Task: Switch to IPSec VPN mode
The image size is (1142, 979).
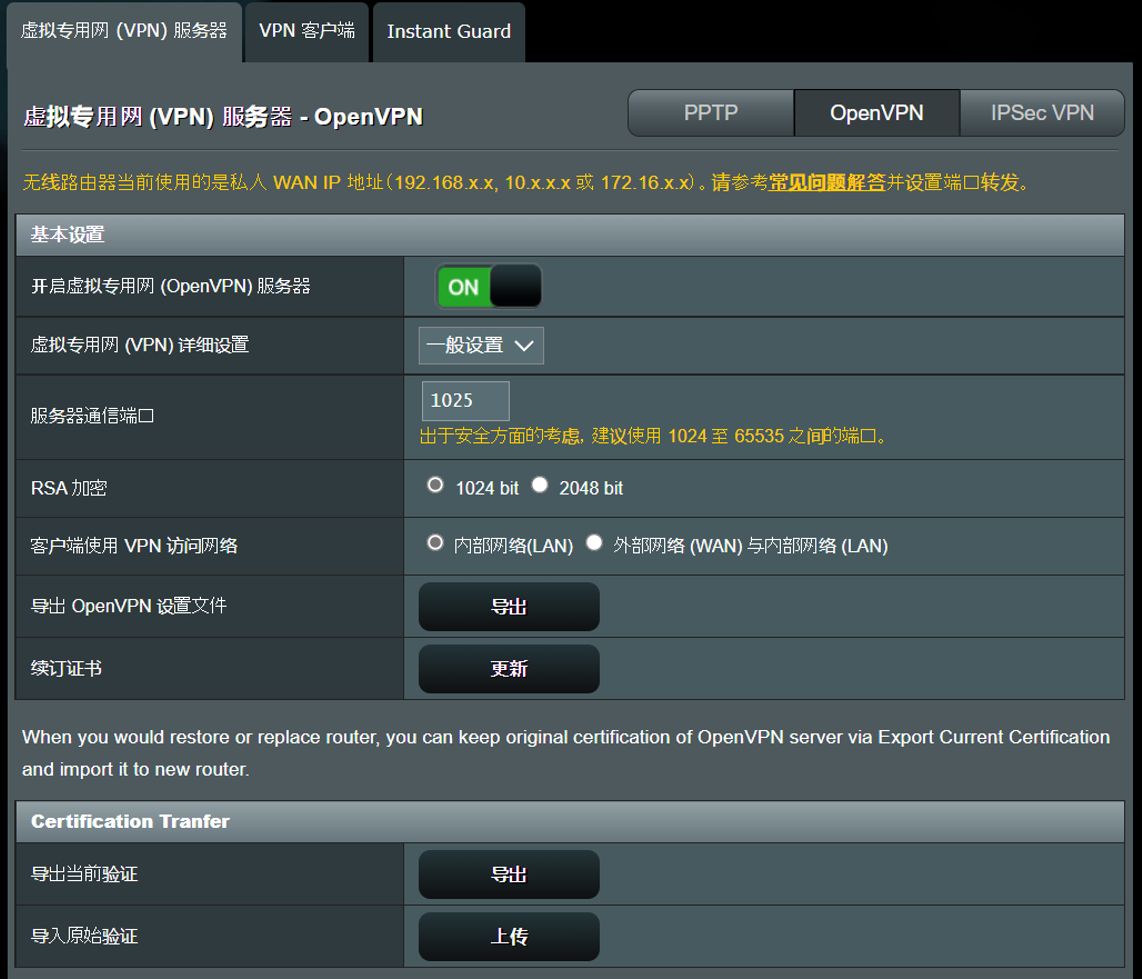Action: click(x=1042, y=113)
